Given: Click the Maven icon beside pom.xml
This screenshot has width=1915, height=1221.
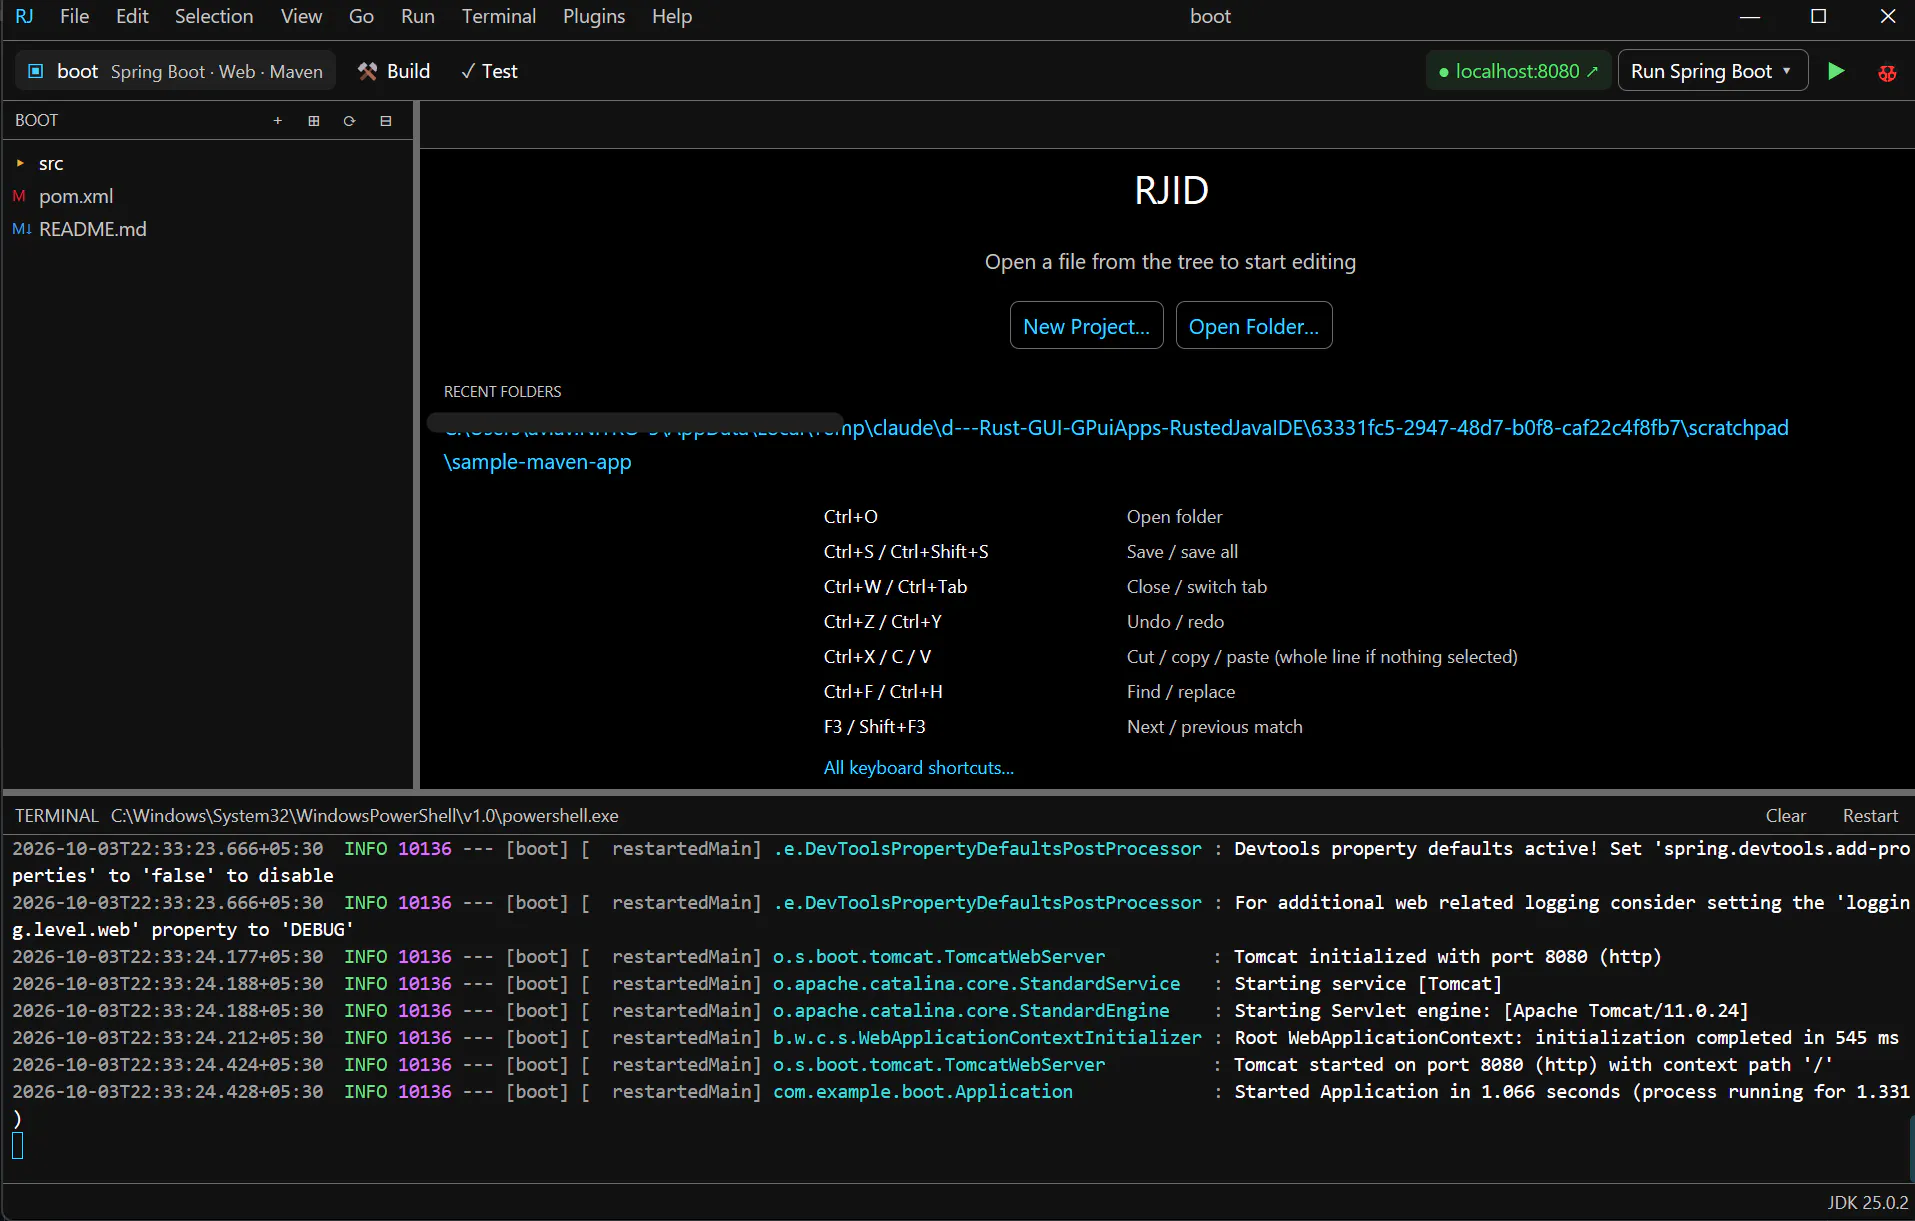Looking at the screenshot, I should pyautogui.click(x=19, y=196).
